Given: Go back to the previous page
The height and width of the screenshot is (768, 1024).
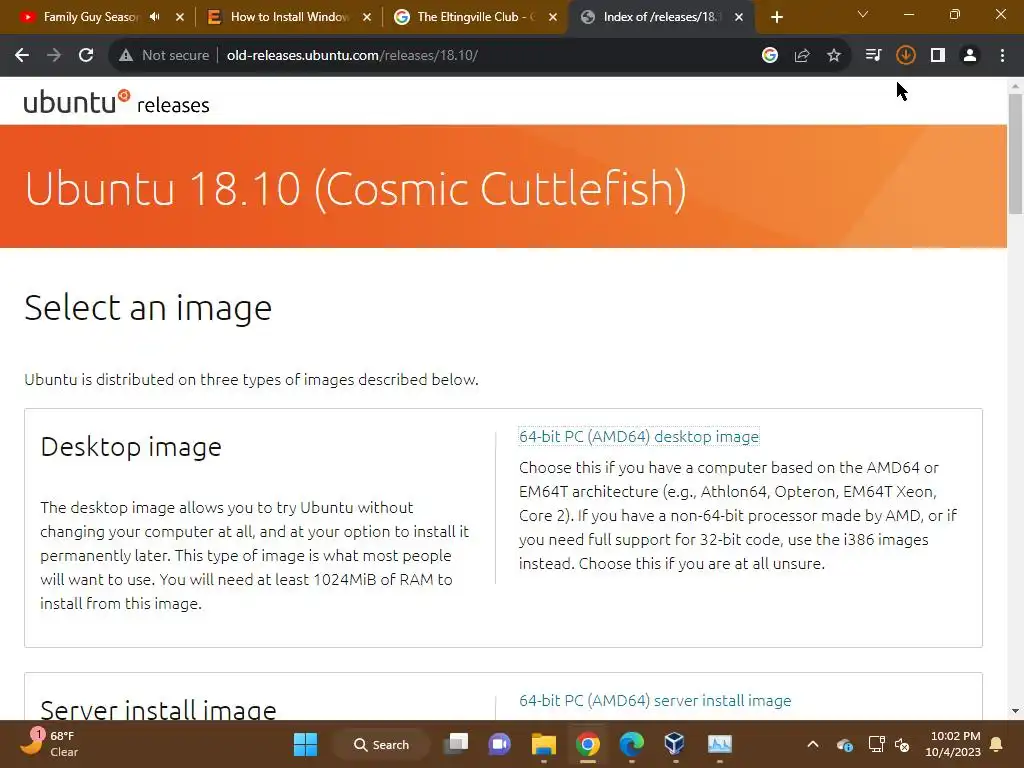Looking at the screenshot, I should (x=22, y=56).
